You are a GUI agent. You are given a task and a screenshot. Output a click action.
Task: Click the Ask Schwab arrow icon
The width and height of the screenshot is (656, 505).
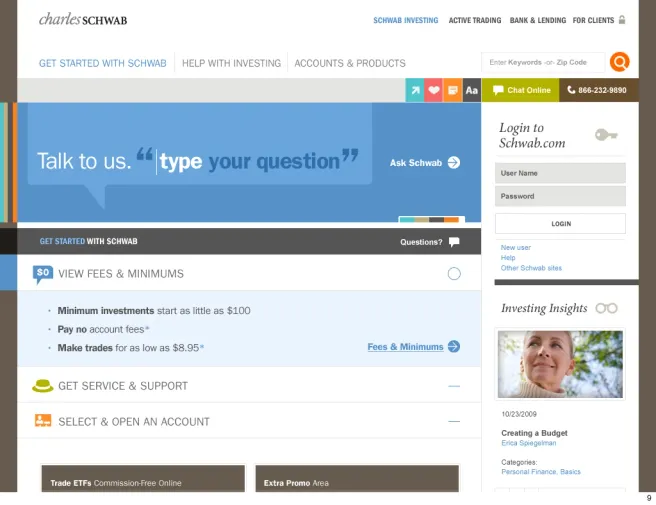(454, 162)
